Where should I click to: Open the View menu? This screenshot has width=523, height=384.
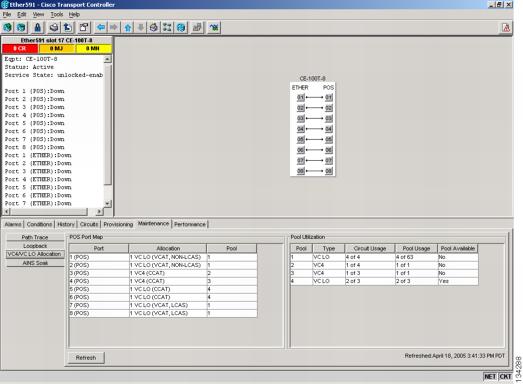click(x=38, y=14)
